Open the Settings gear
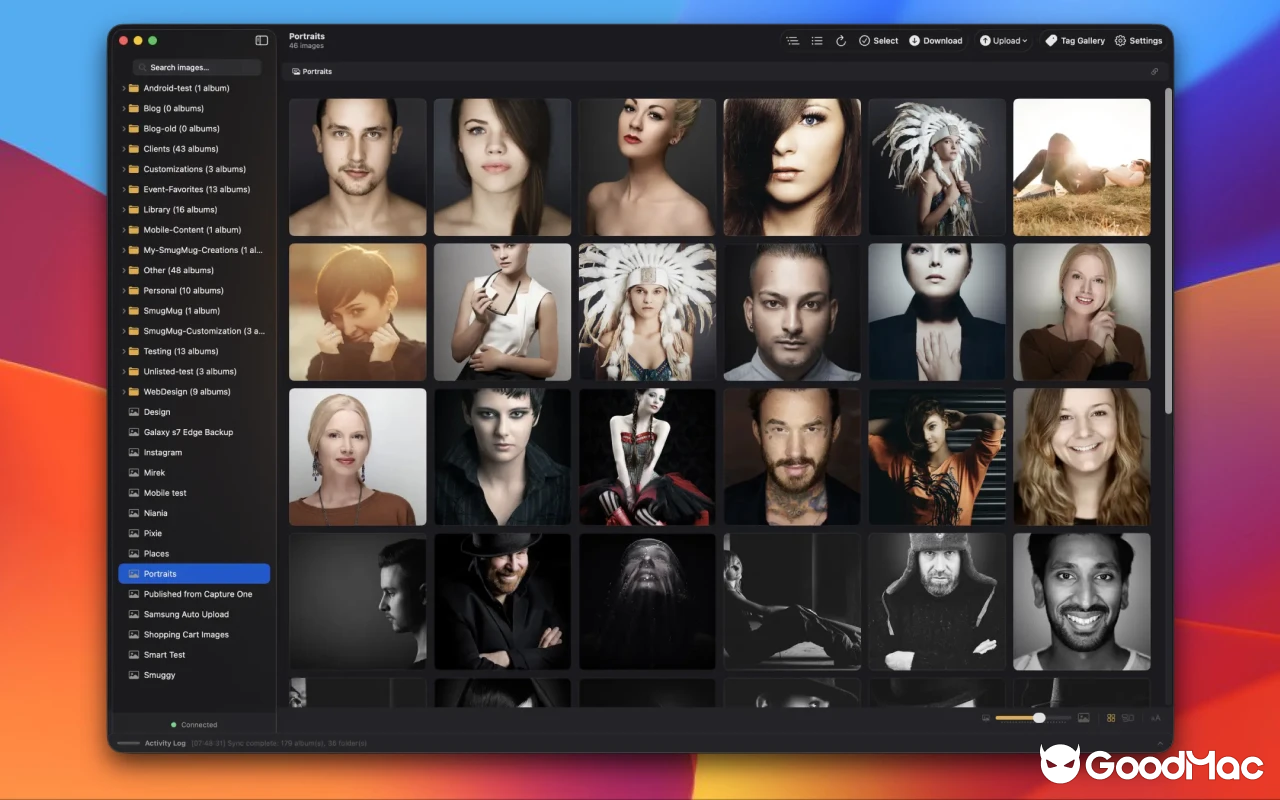 coord(1138,41)
